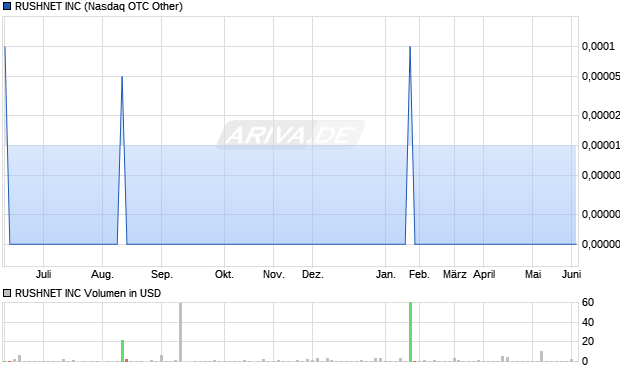Click the volume axis value 20

(588, 341)
